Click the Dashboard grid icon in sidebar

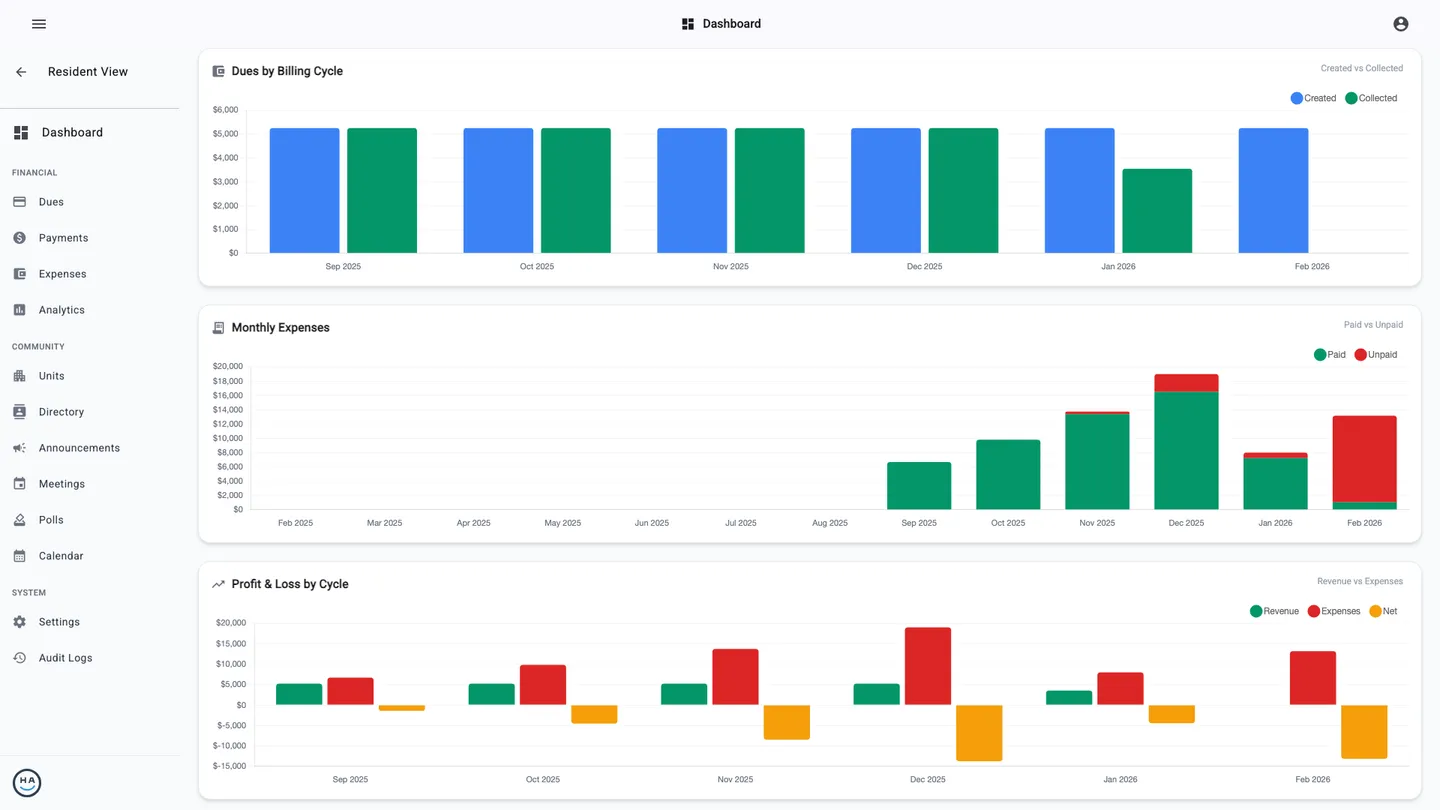click(21, 132)
